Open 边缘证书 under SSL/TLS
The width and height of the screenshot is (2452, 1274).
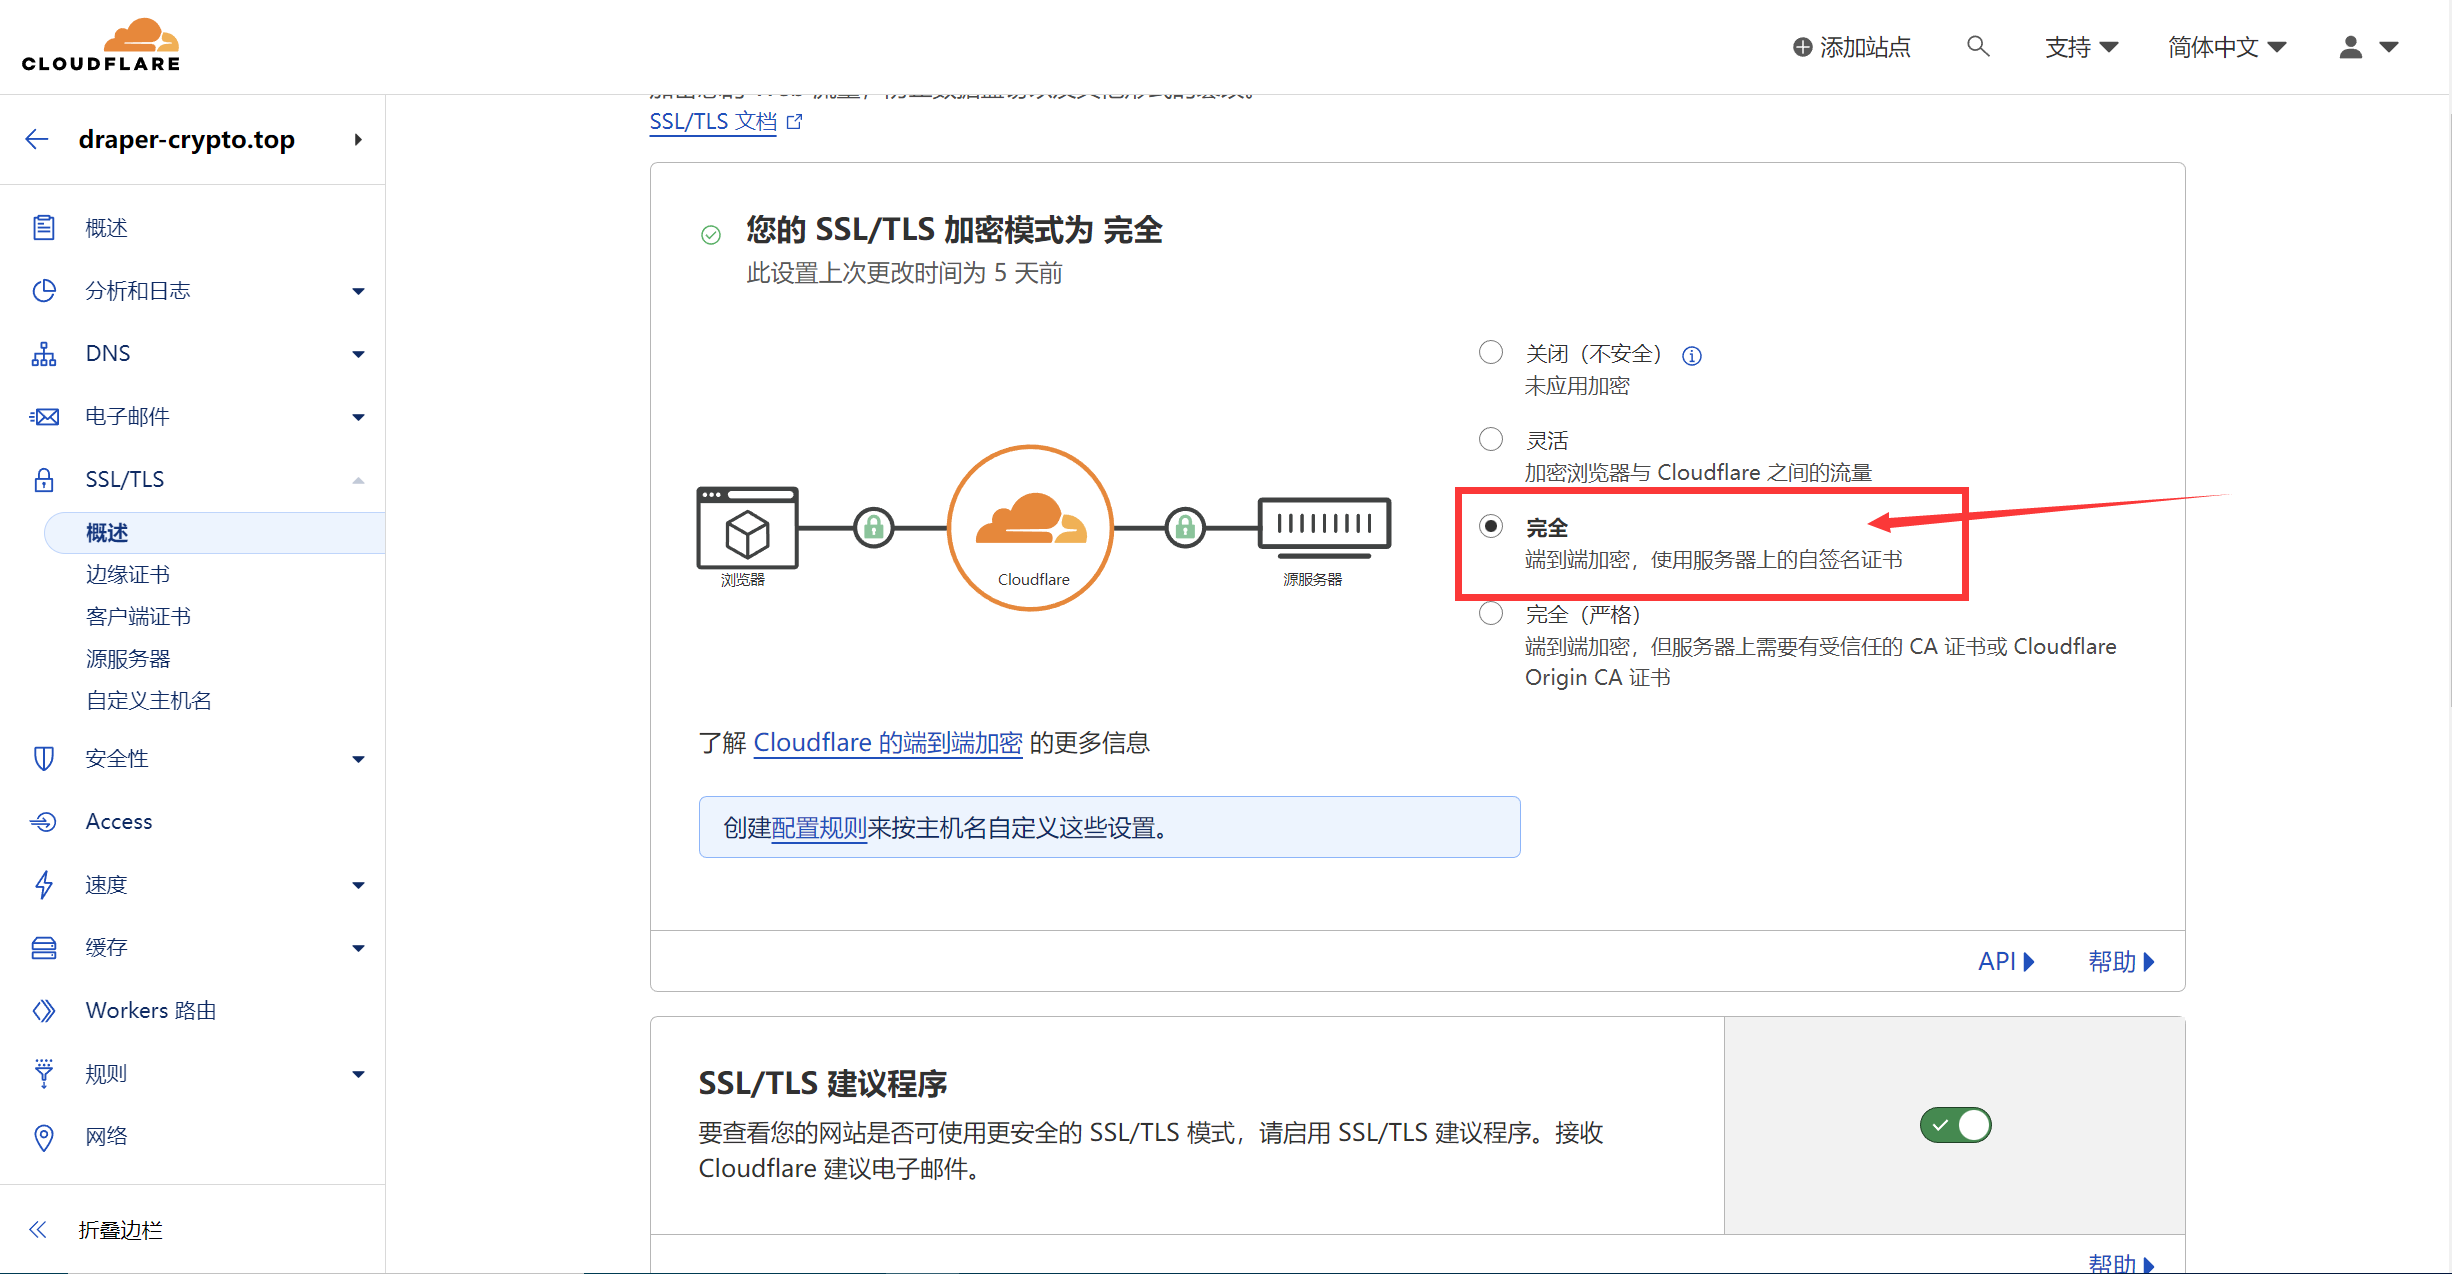click(x=128, y=575)
